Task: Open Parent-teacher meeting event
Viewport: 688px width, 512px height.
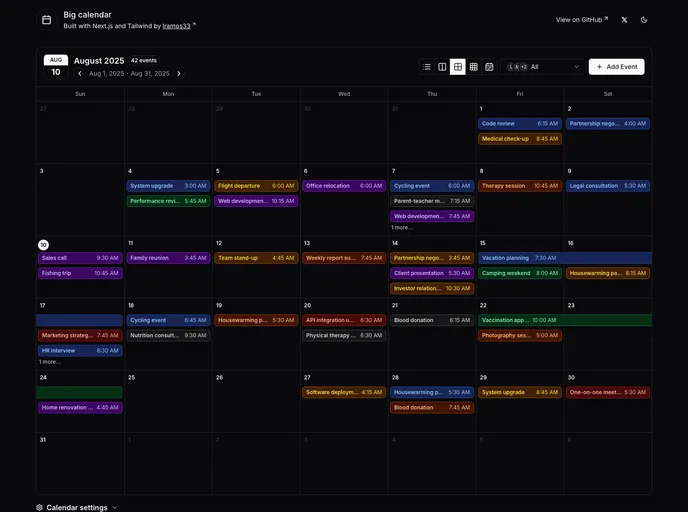Action: [x=432, y=201]
